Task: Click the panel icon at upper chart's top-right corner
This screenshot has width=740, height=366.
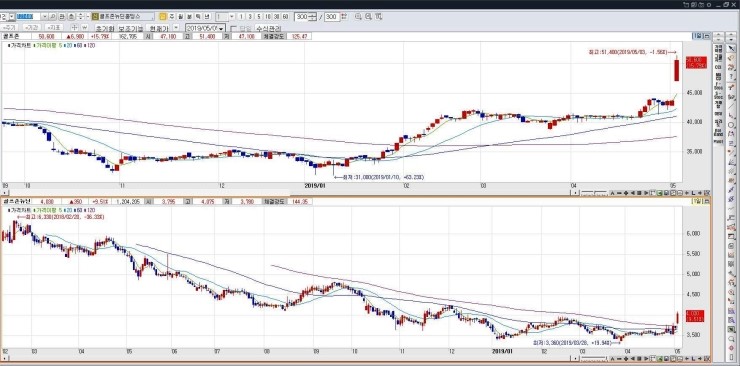Action: [706, 36]
